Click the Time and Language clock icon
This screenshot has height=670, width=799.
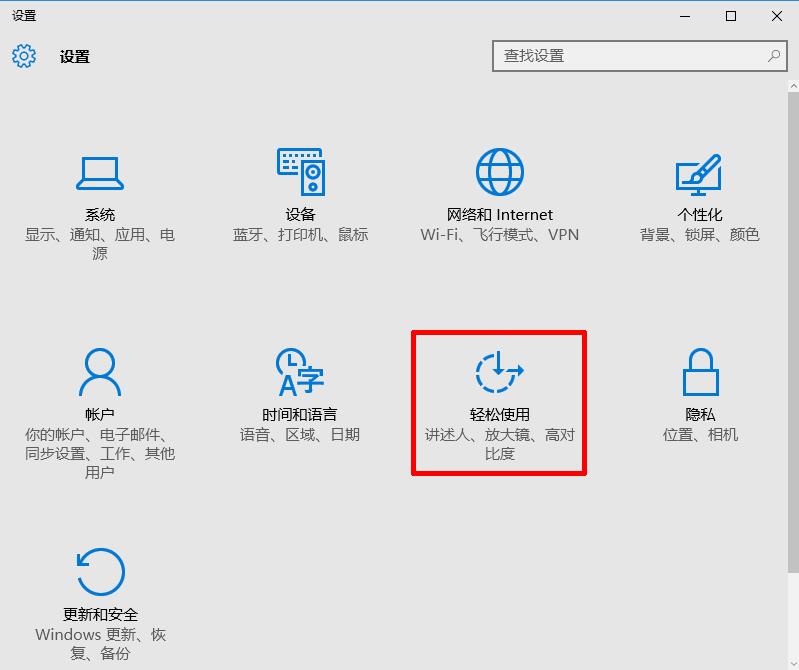tap(299, 373)
